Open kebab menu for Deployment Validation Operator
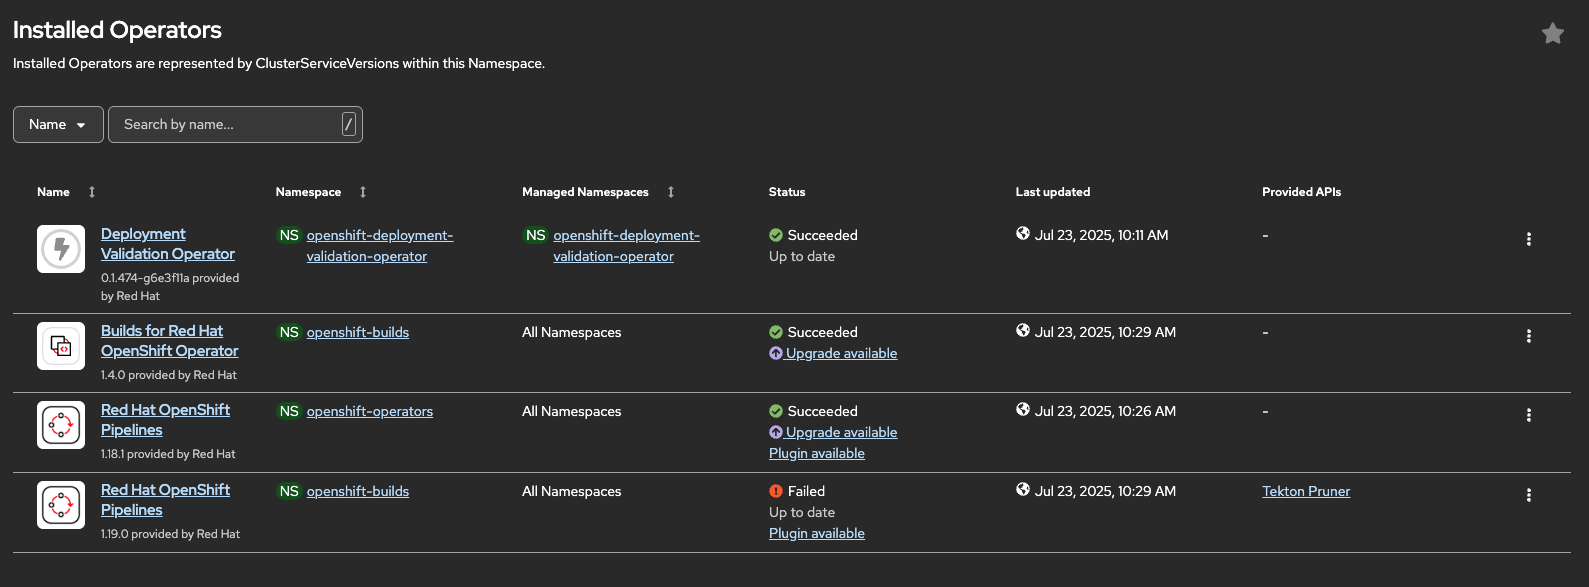 pos(1528,239)
